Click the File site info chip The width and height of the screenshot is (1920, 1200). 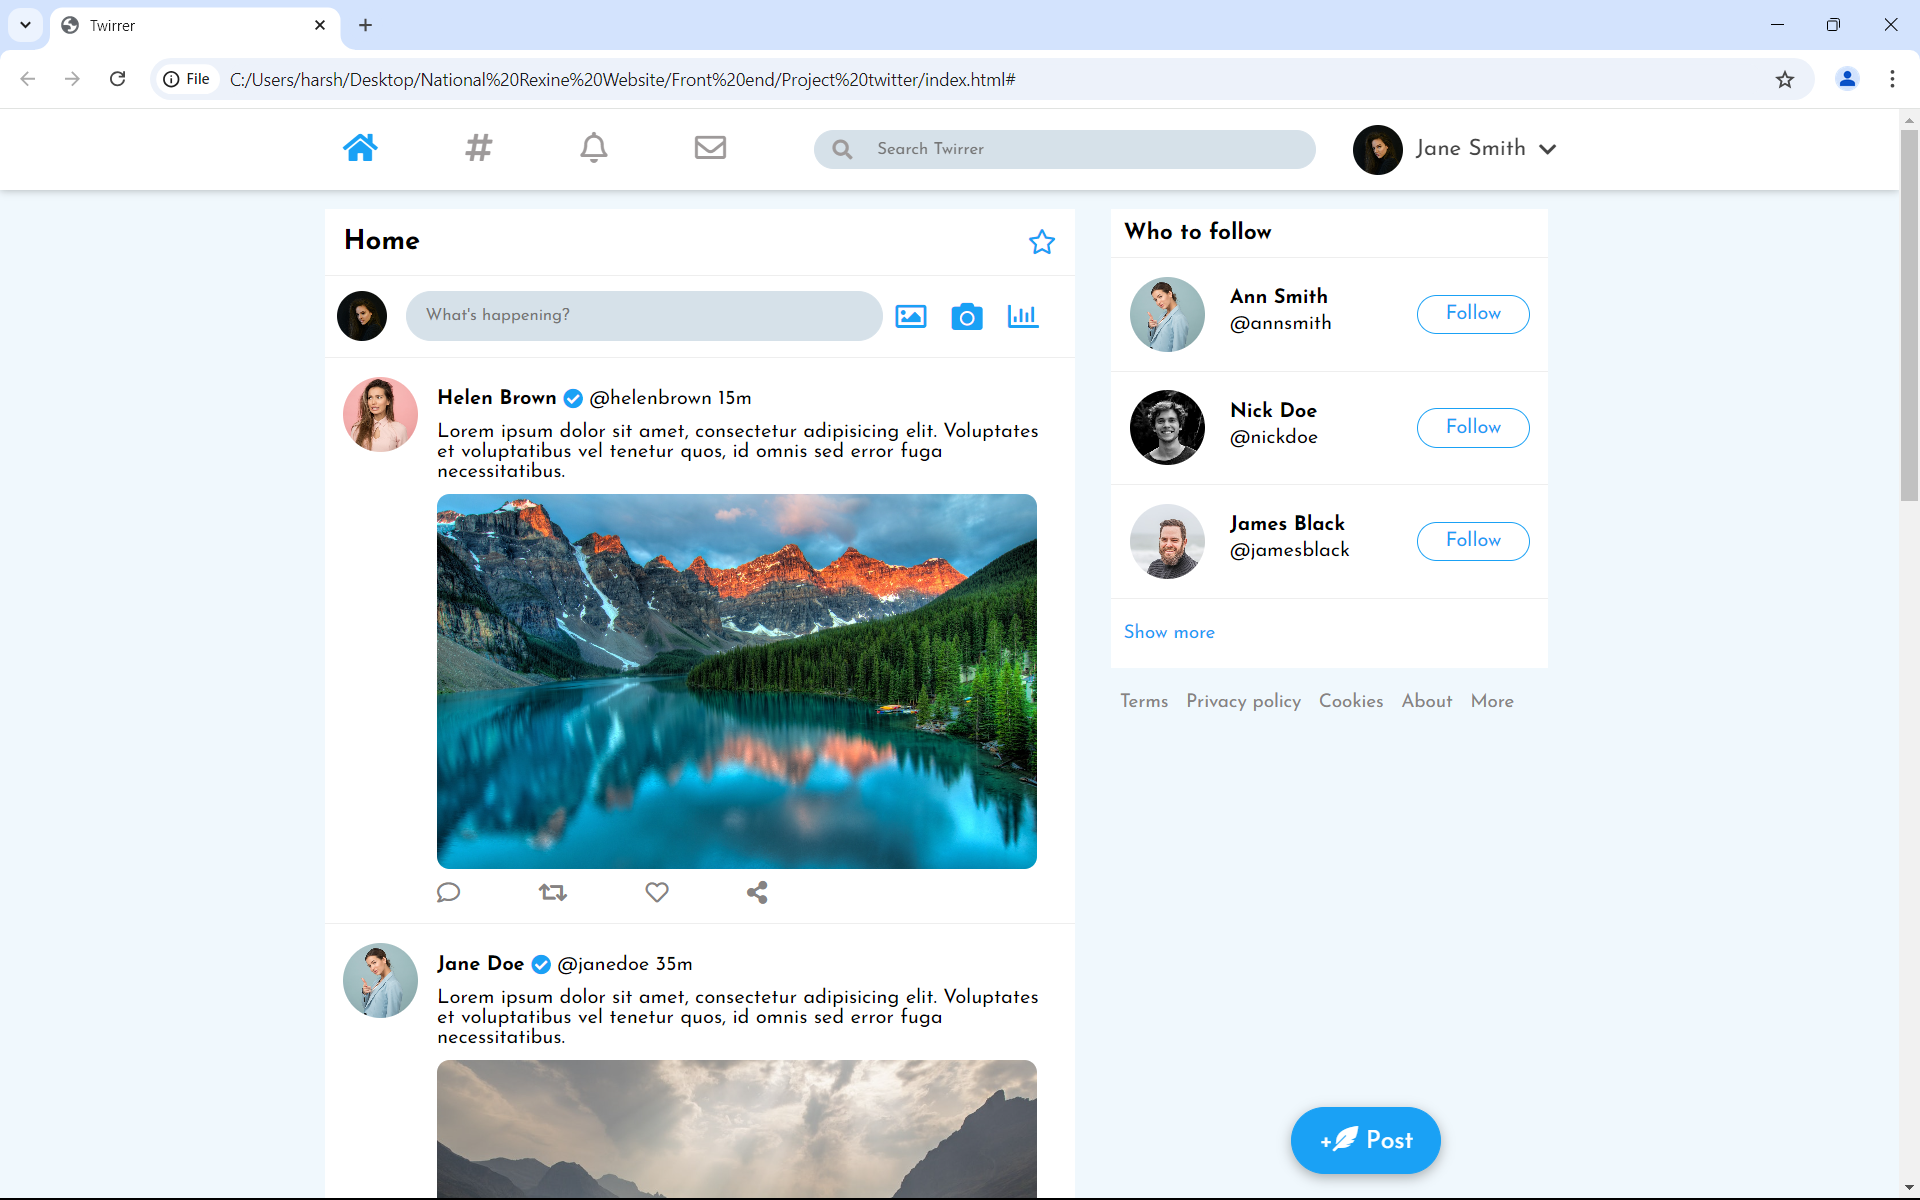[187, 79]
